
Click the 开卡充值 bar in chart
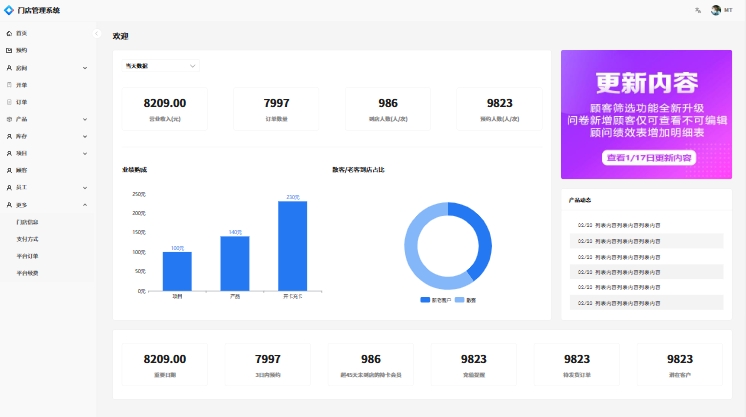[292, 245]
